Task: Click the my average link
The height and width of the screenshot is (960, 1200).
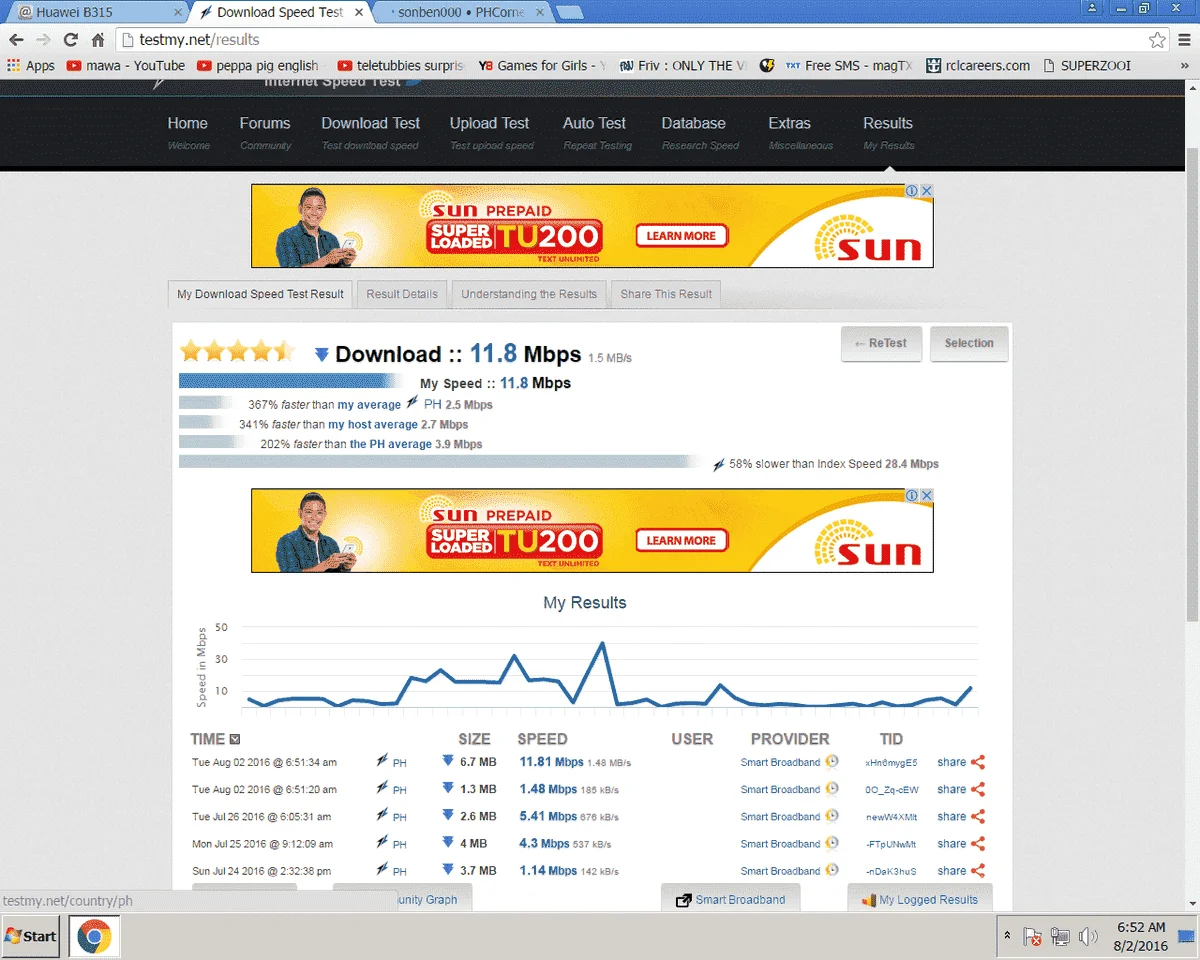Action: pos(369,405)
